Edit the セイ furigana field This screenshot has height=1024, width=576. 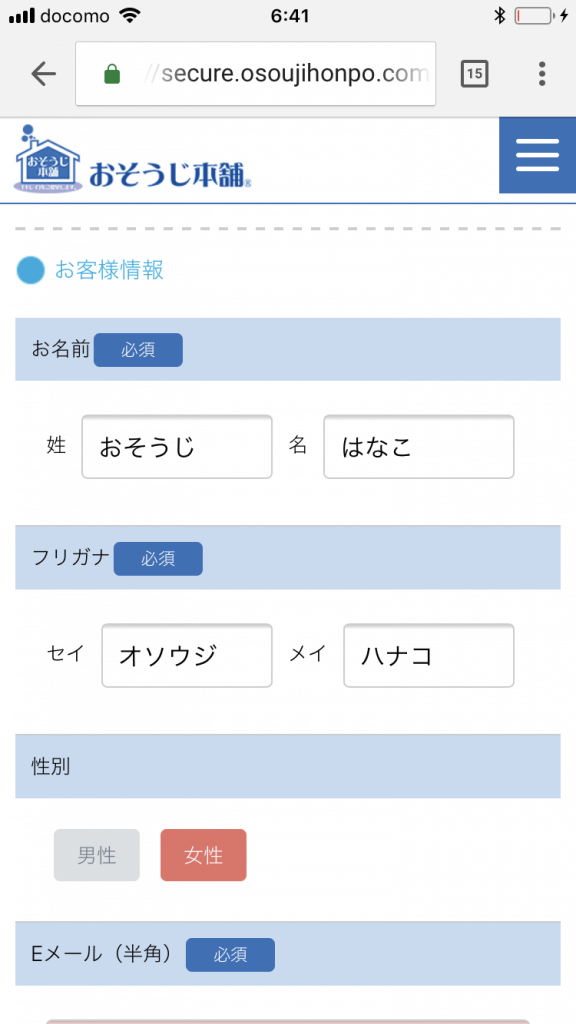pos(187,655)
